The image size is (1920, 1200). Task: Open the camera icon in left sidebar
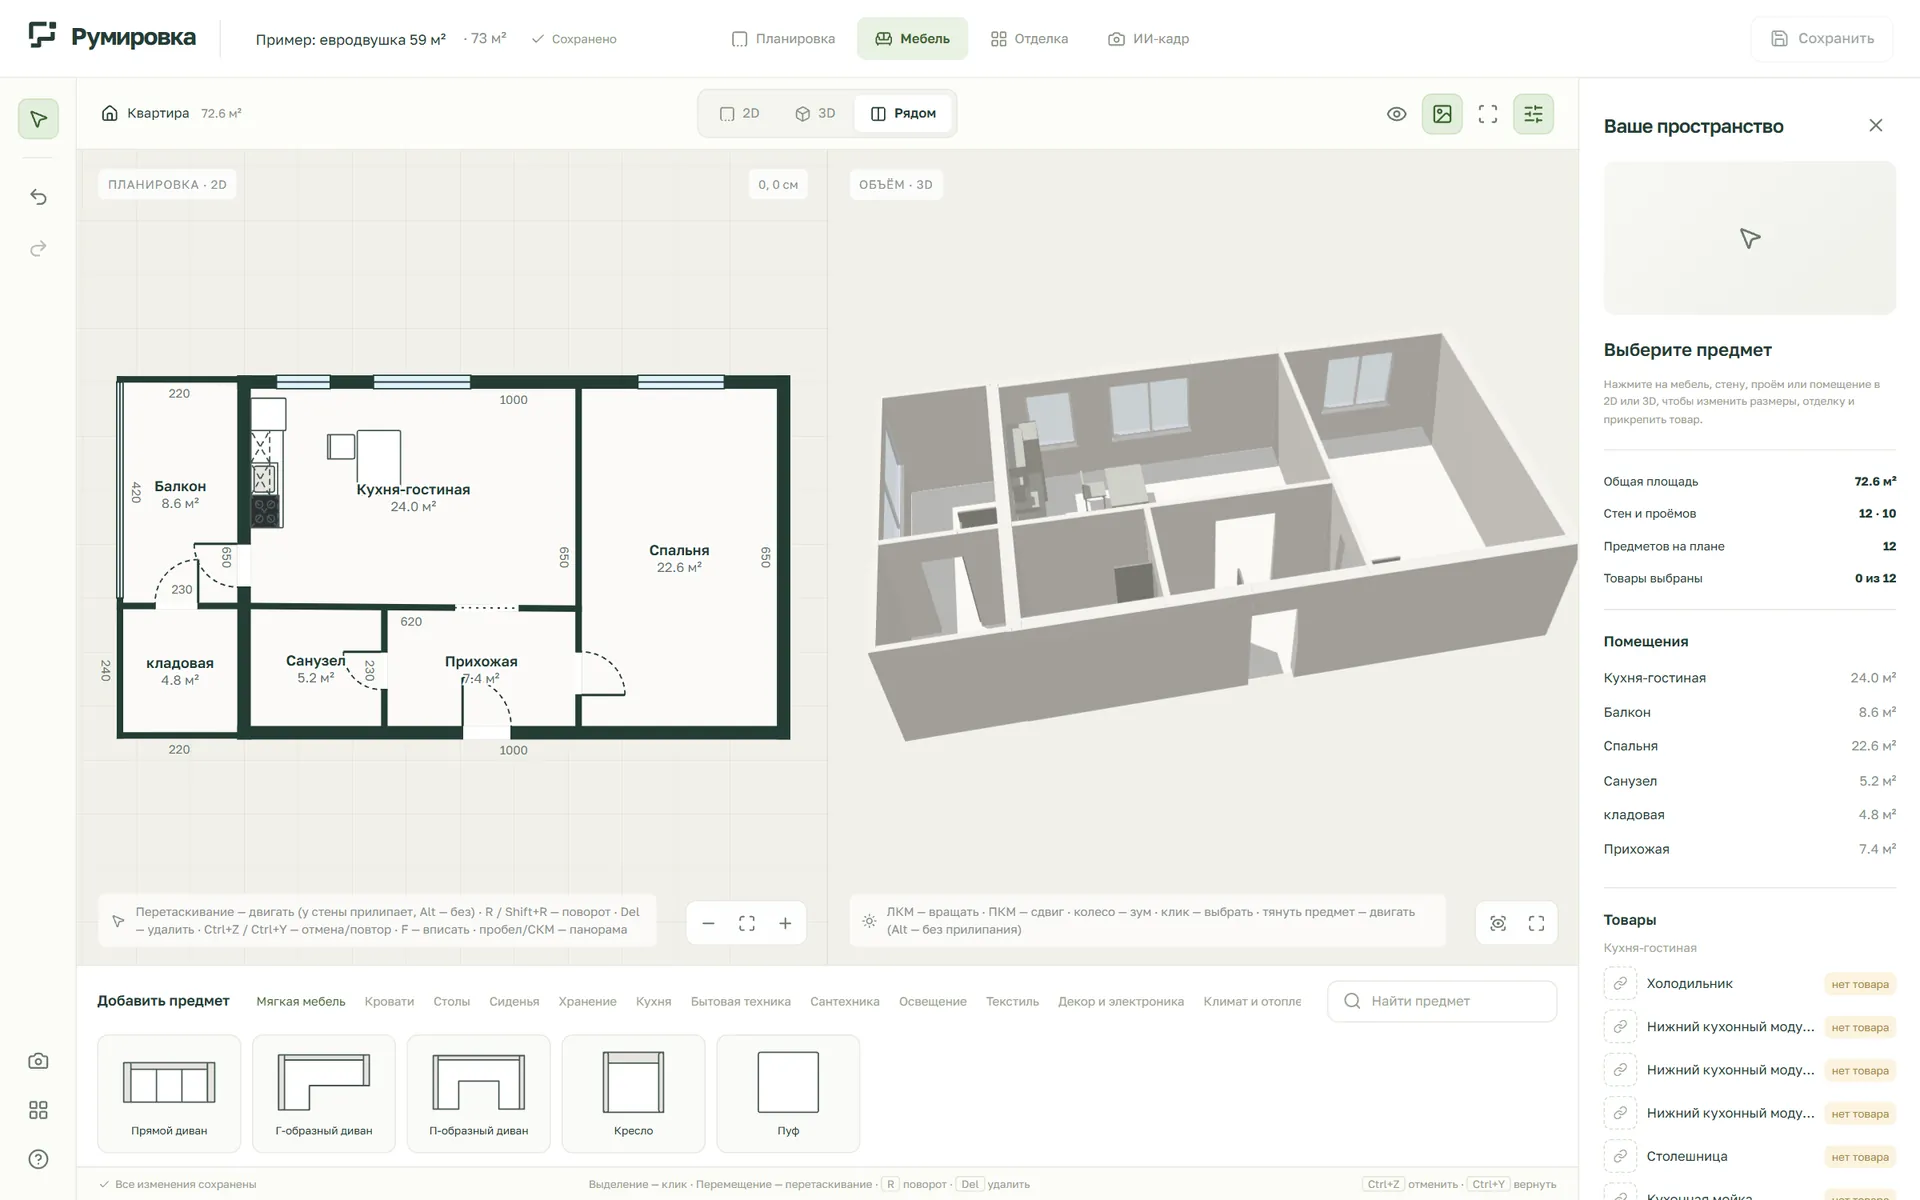38,1061
